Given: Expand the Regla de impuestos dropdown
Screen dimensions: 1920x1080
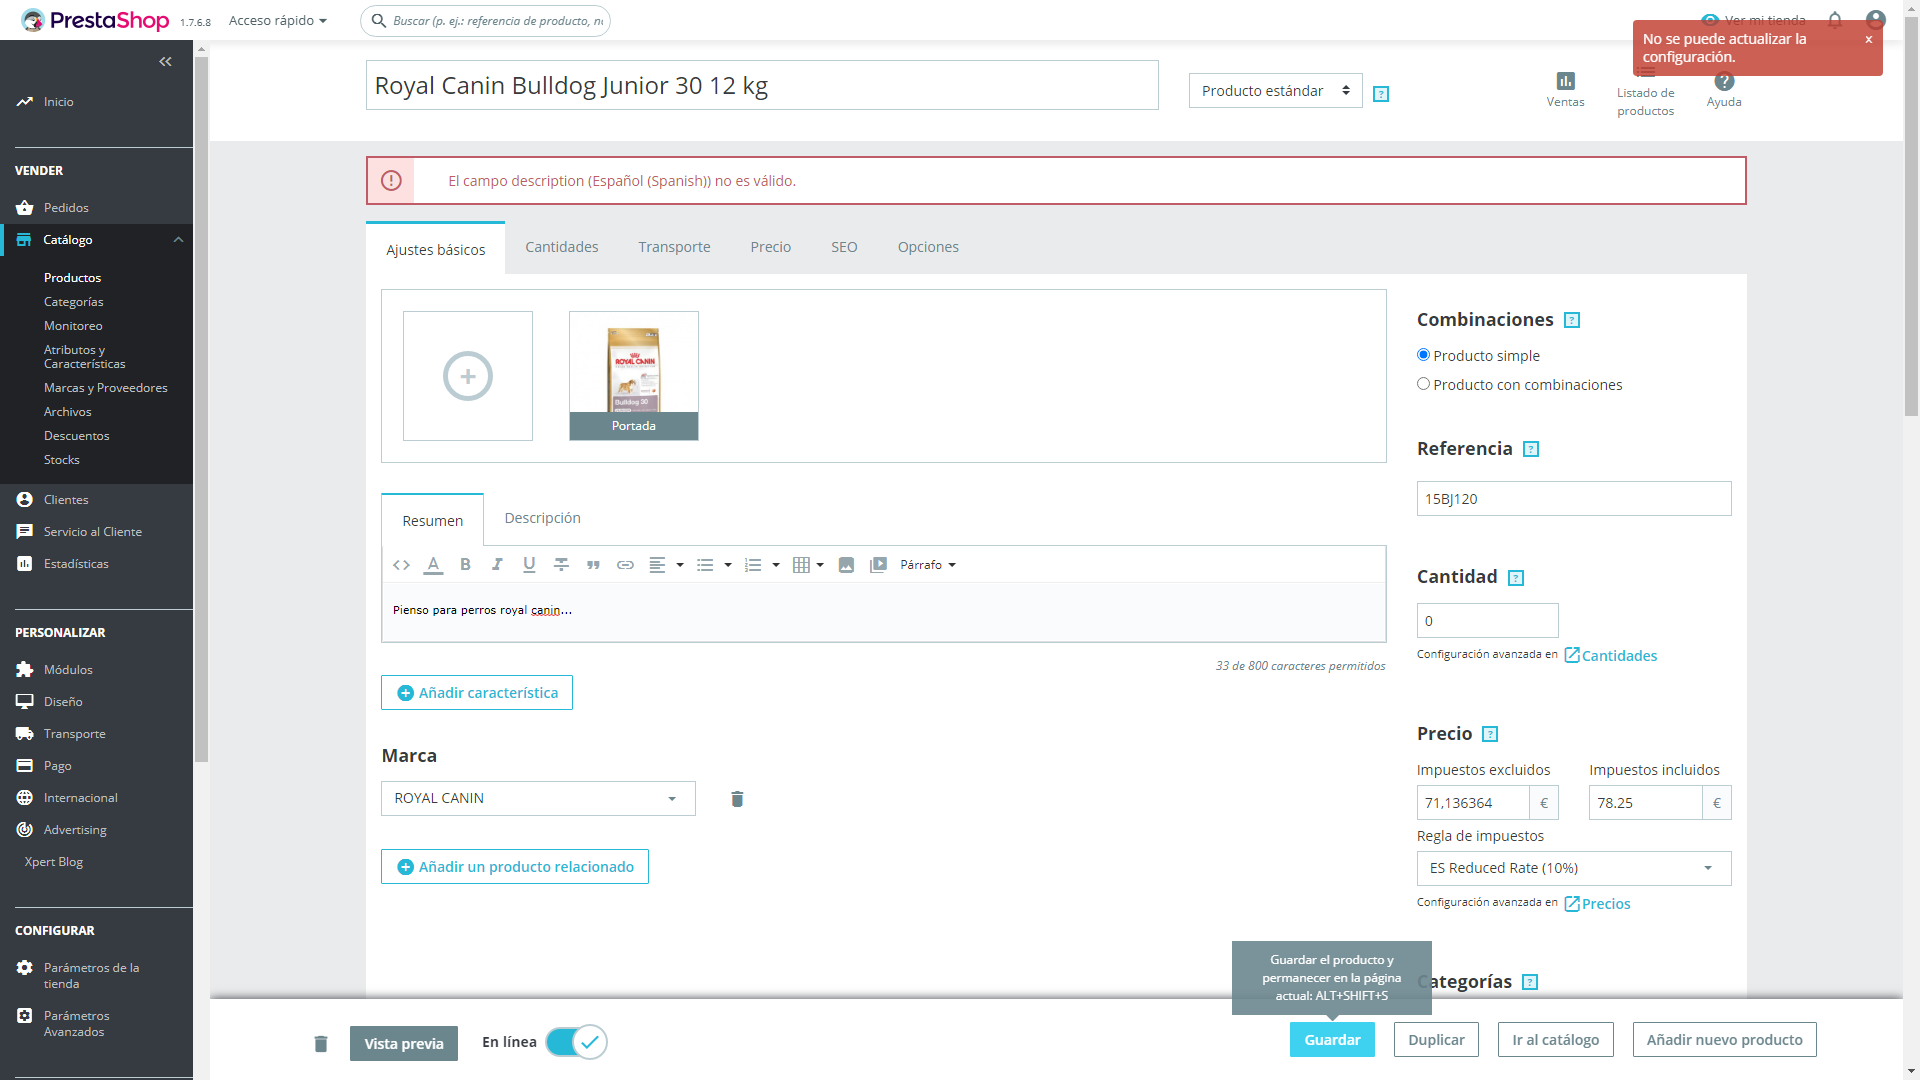Looking at the screenshot, I should click(x=1573, y=868).
